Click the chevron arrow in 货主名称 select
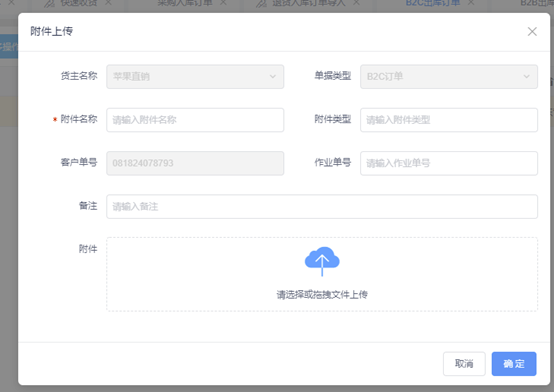The image size is (554, 392). click(273, 76)
